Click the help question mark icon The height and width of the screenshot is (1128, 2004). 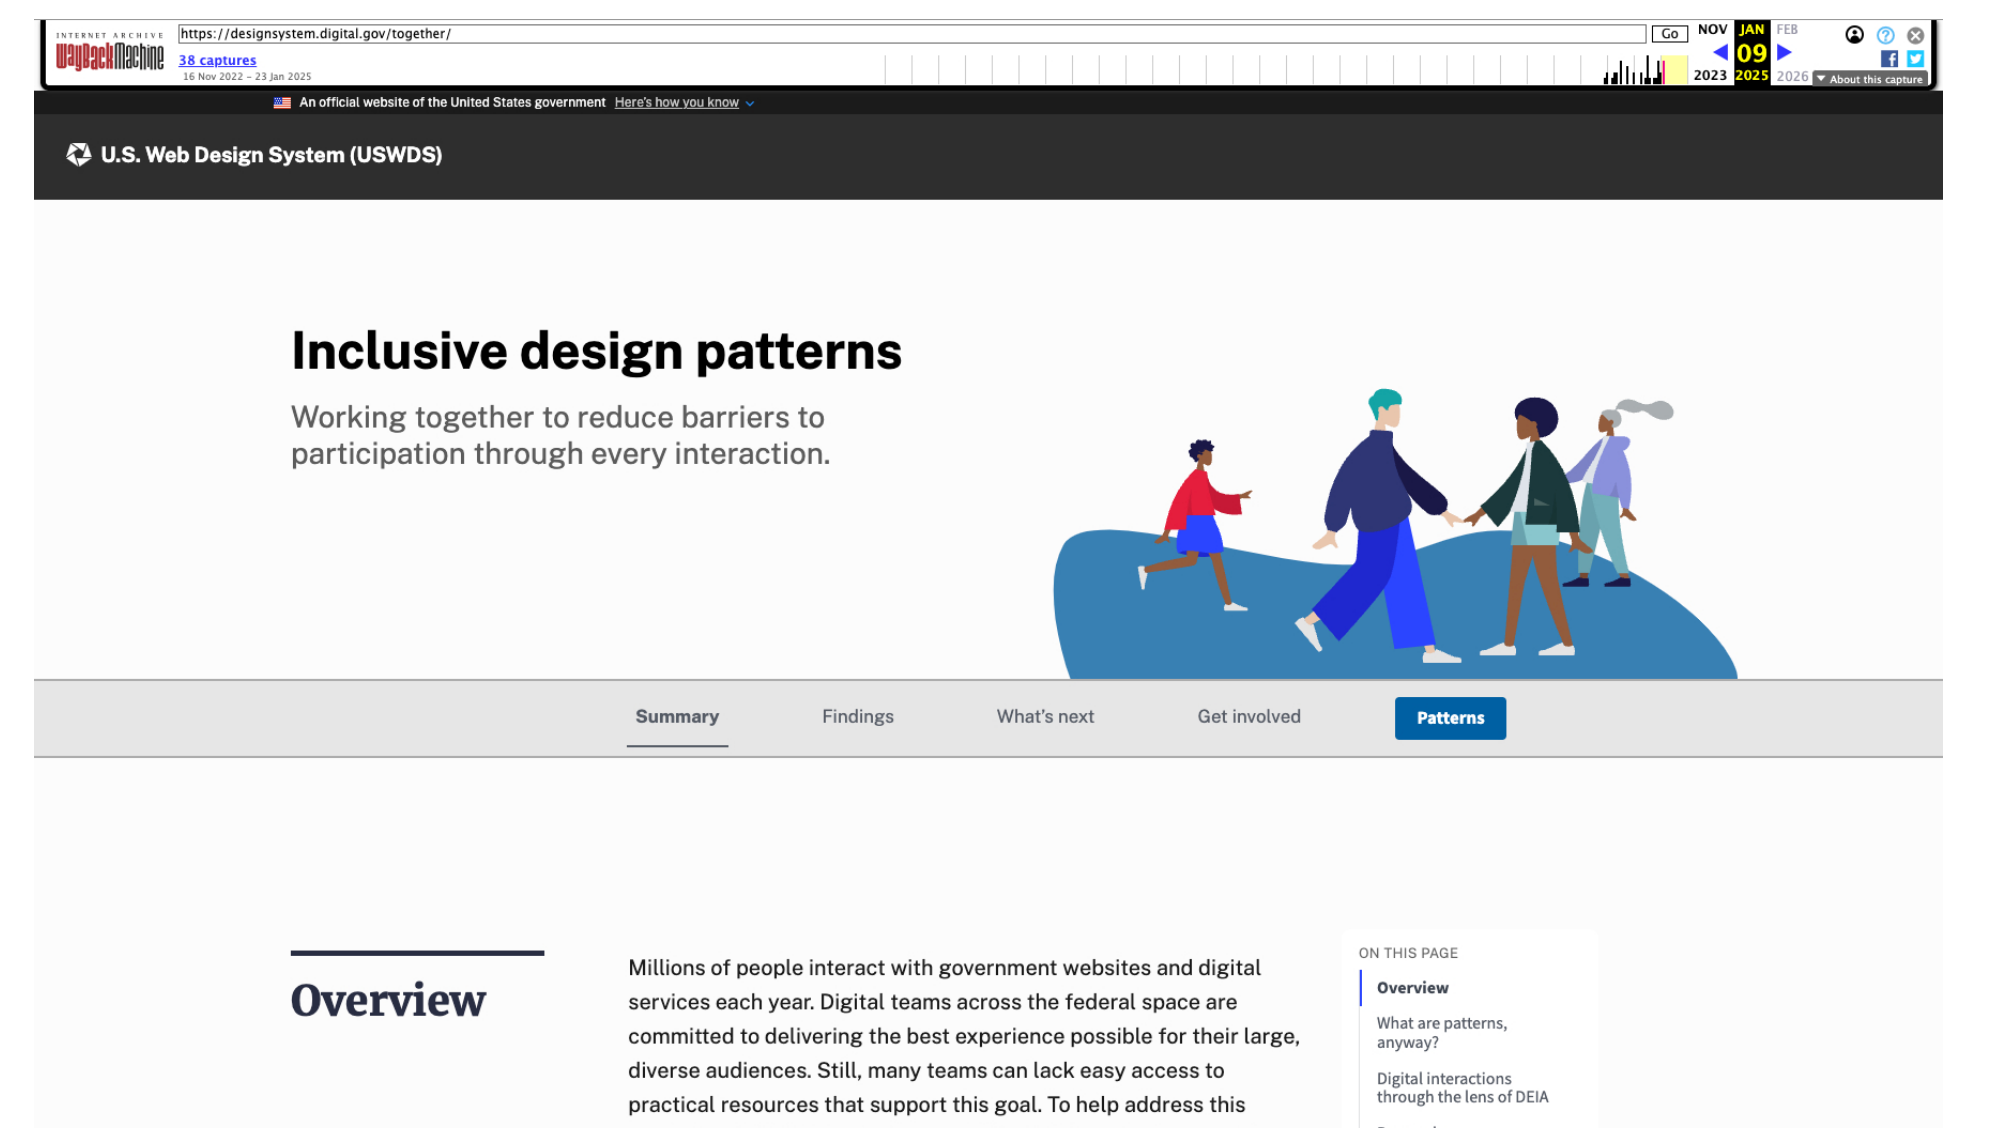coord(1885,34)
